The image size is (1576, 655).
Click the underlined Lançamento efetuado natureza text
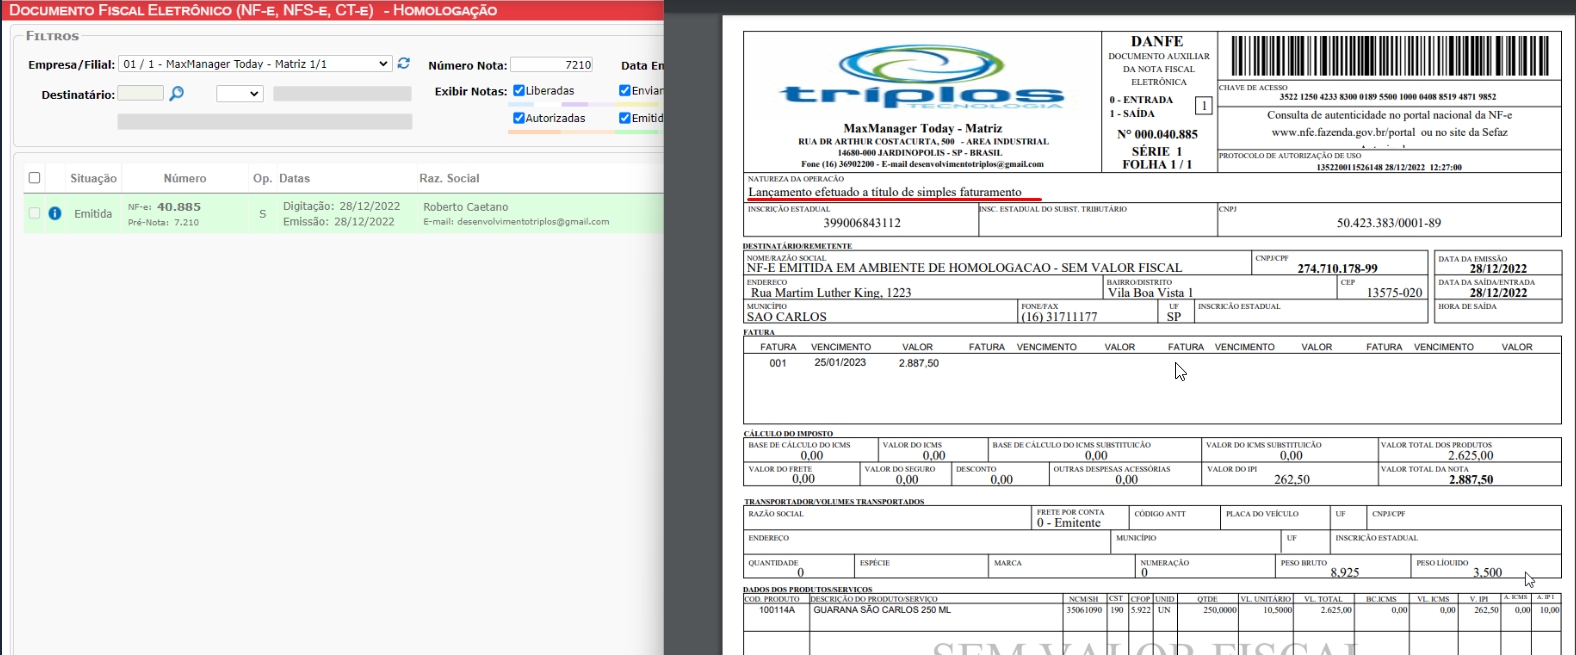[885, 192]
